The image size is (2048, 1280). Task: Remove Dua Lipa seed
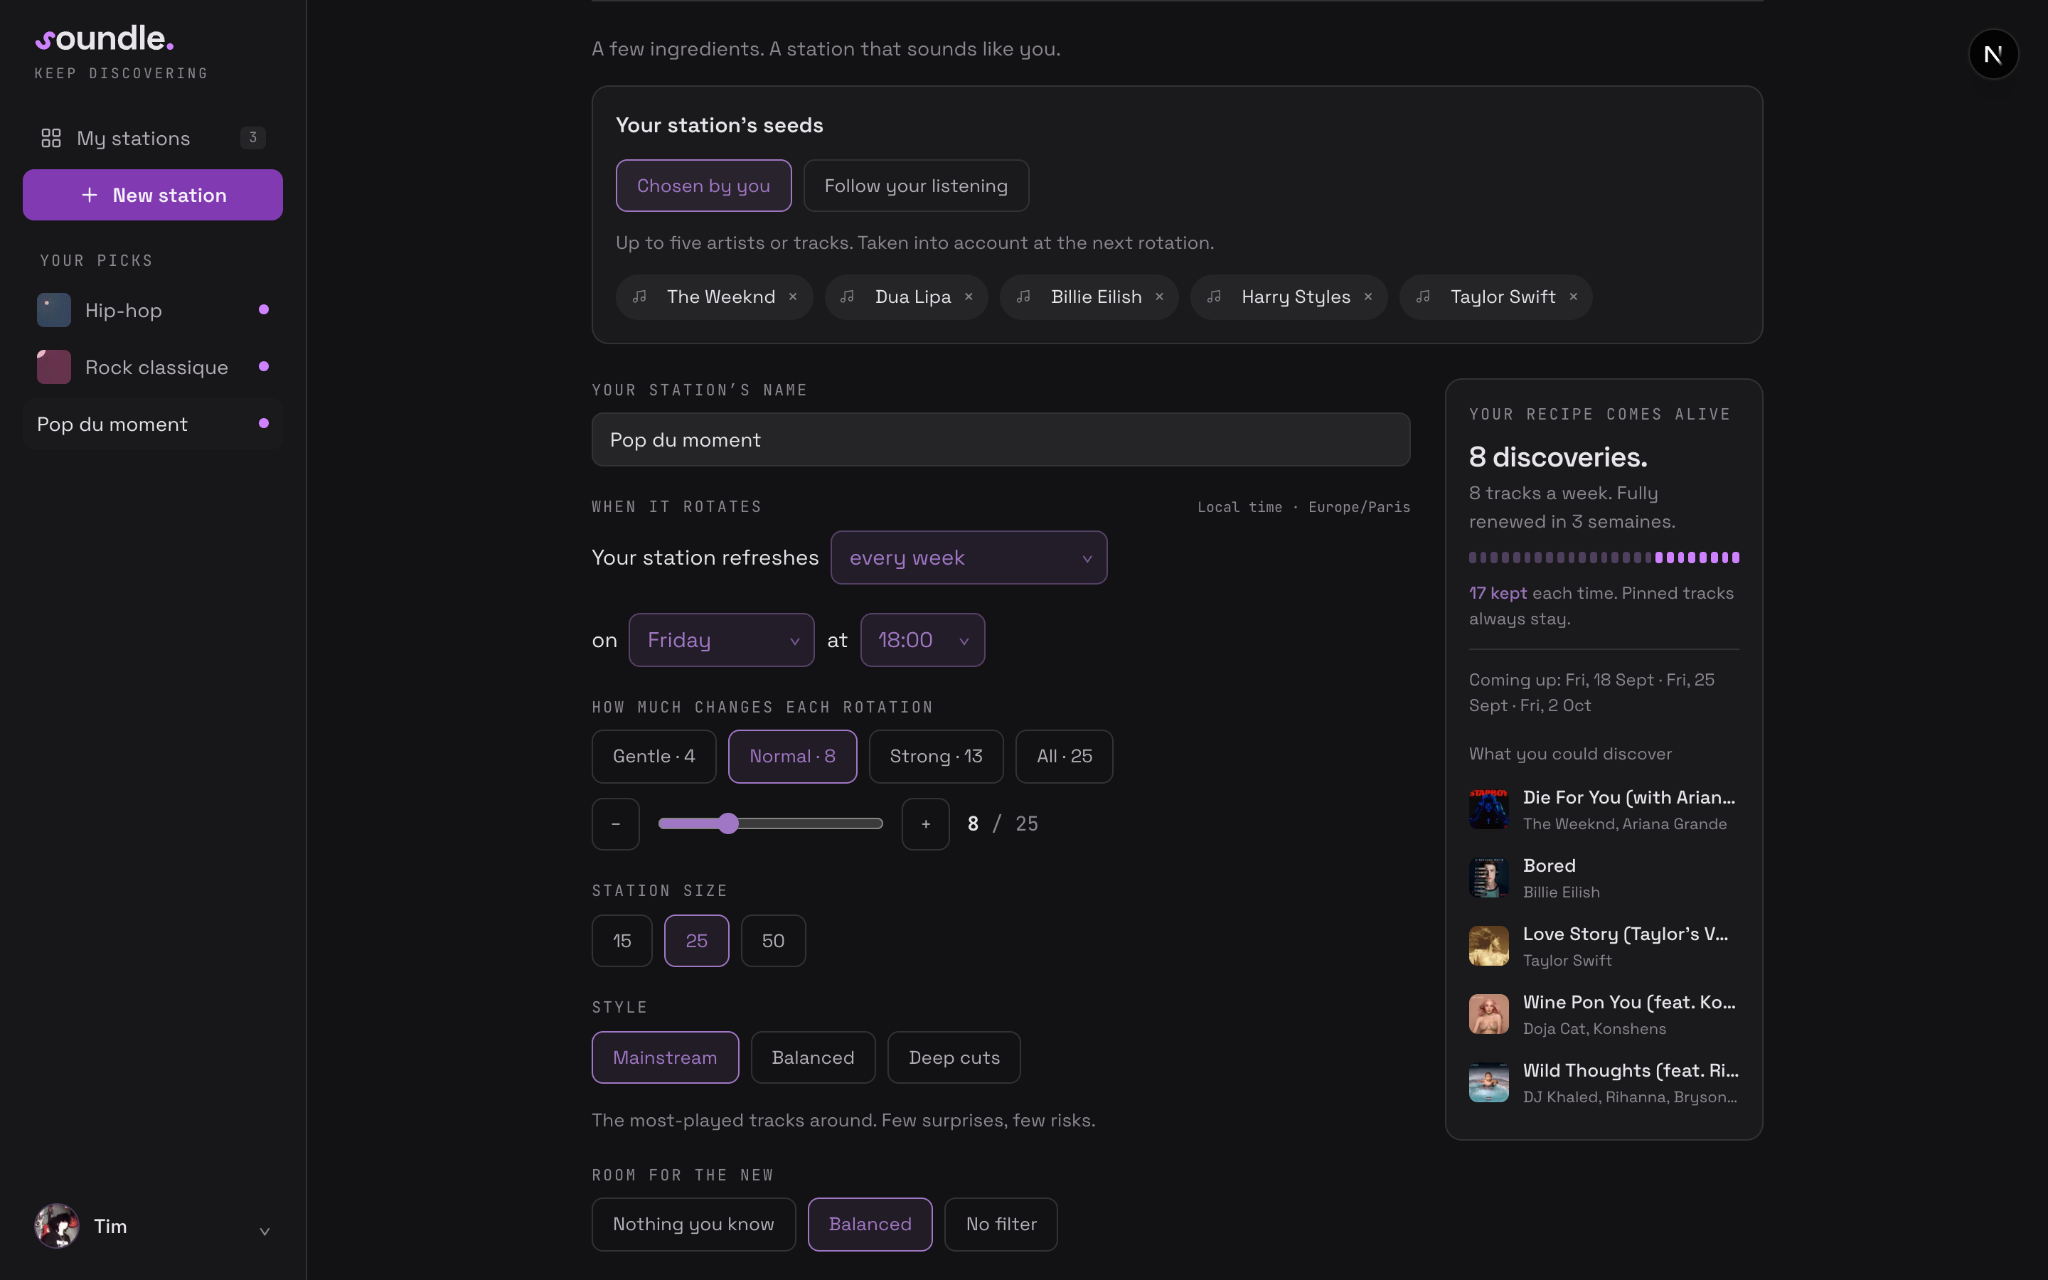click(x=969, y=297)
